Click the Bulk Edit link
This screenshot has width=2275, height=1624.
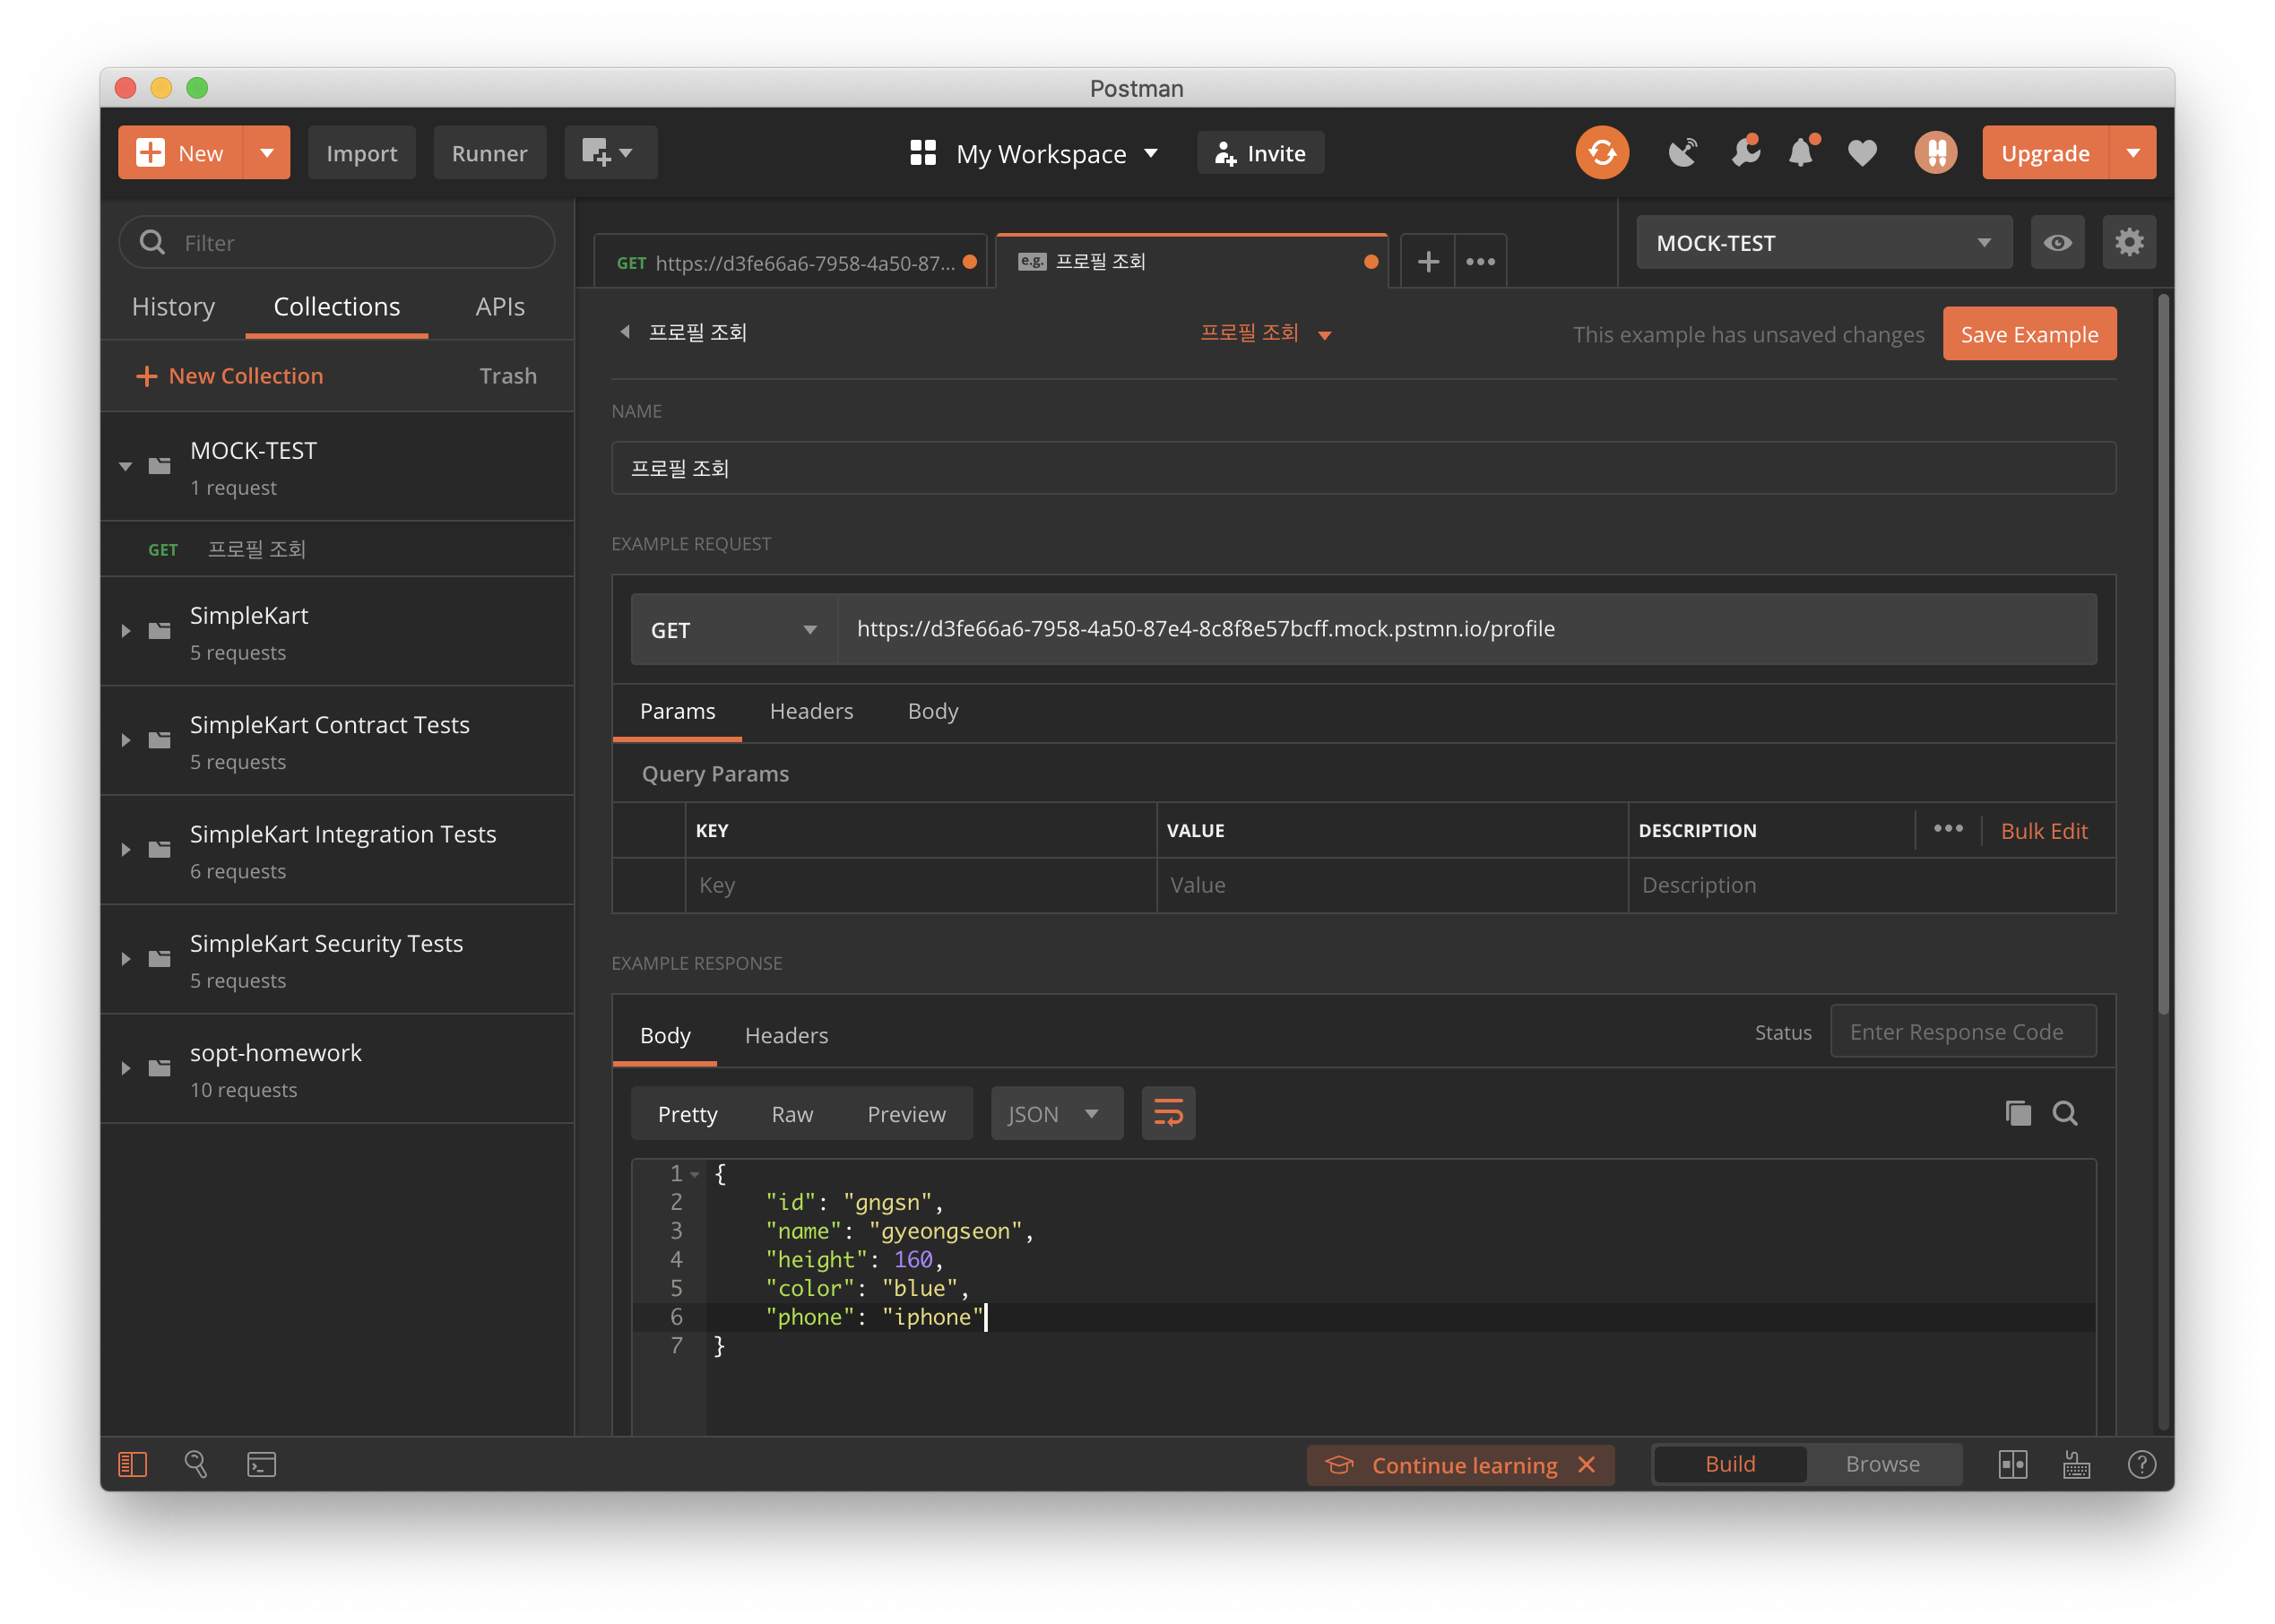click(2043, 831)
